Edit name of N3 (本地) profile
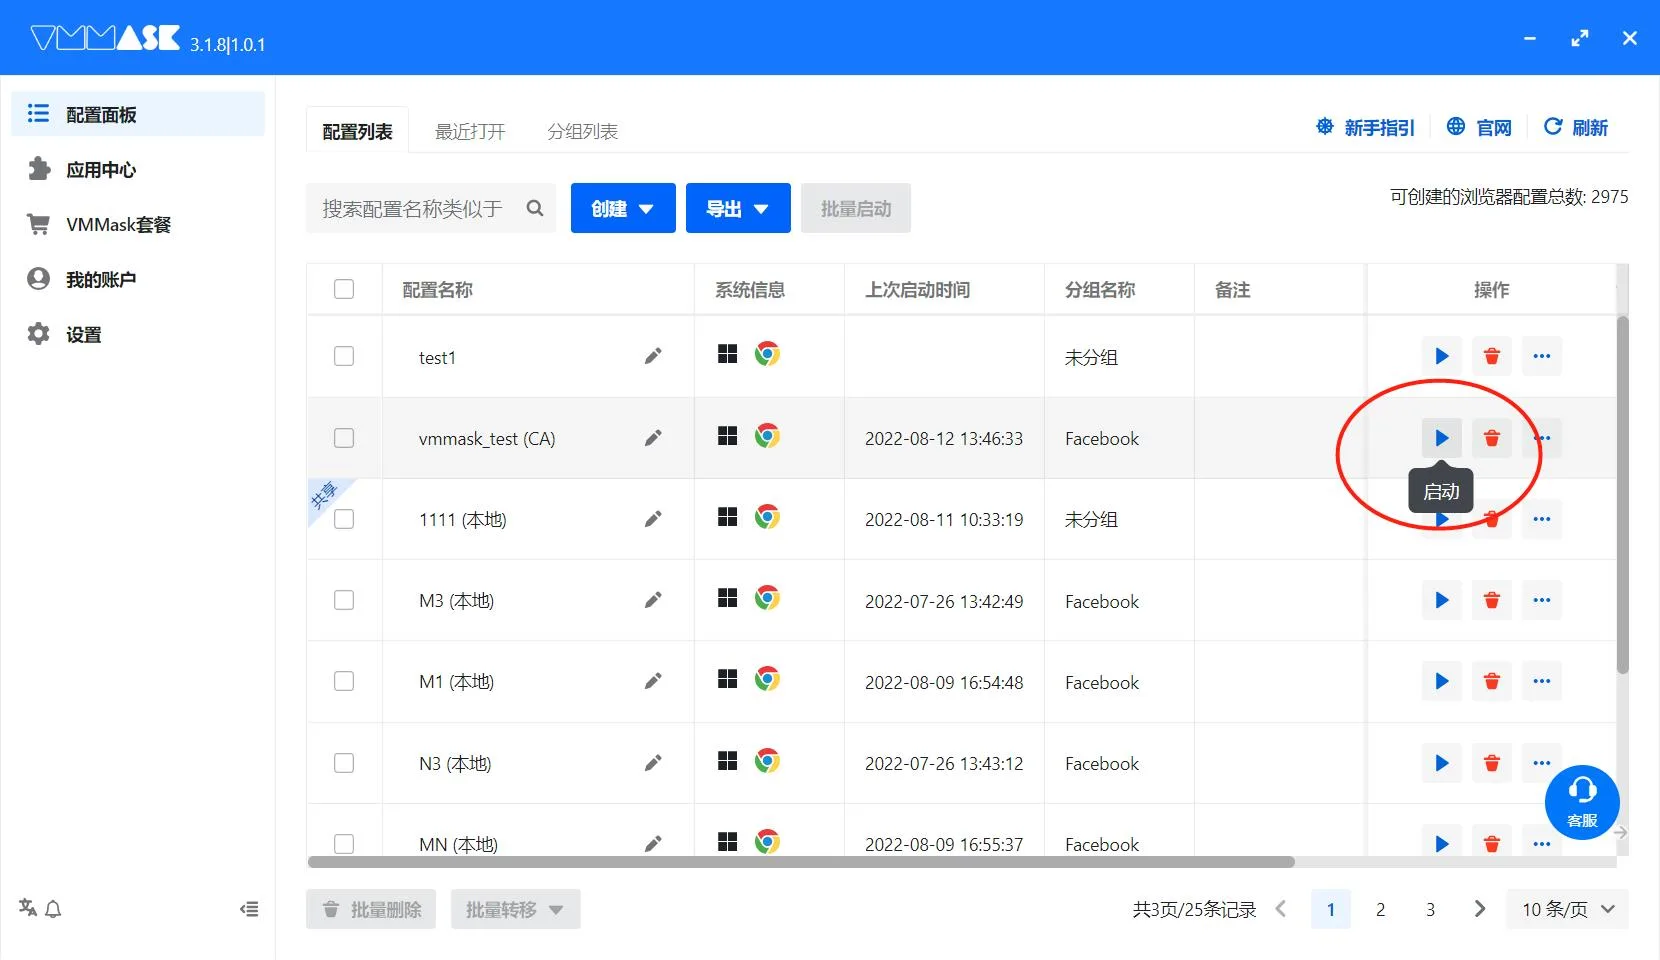The width and height of the screenshot is (1660, 960). (653, 763)
